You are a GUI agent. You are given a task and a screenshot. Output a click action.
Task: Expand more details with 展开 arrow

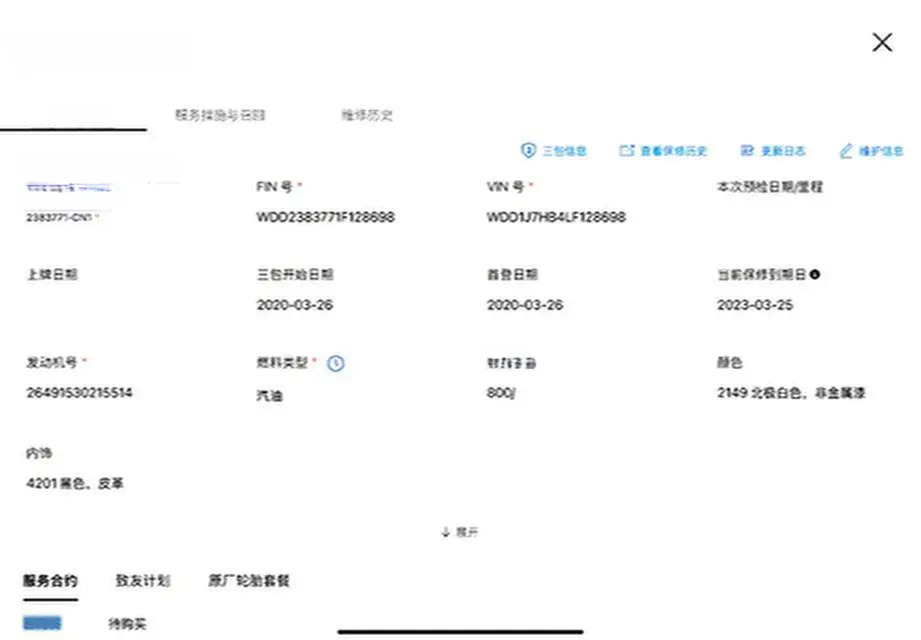click(x=446, y=532)
